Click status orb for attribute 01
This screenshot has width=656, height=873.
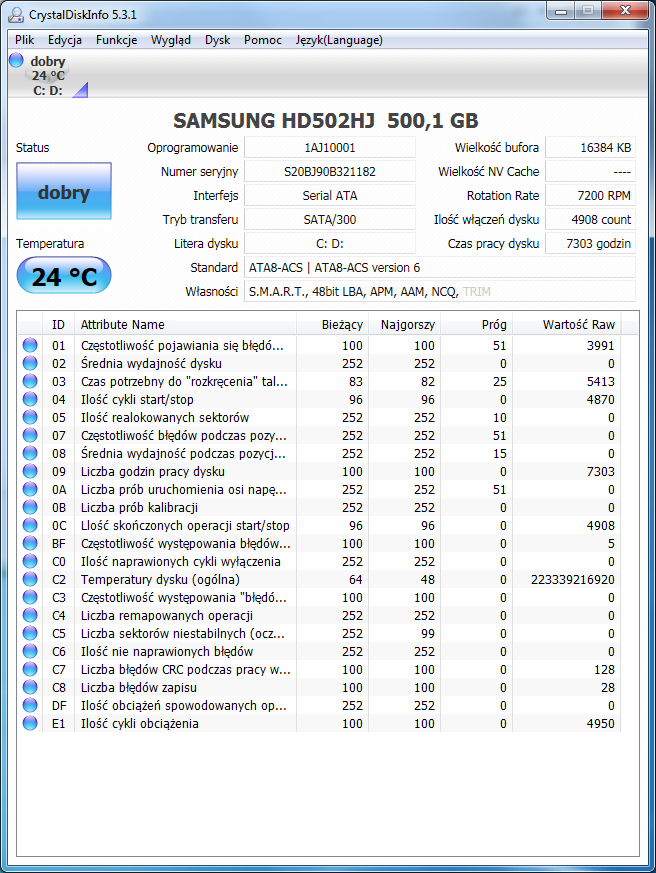tap(30, 345)
